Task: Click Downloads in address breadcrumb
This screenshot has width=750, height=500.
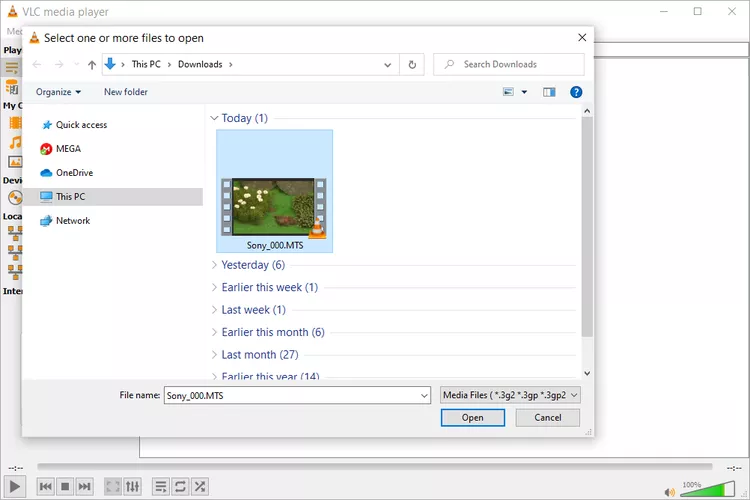Action: point(200,65)
